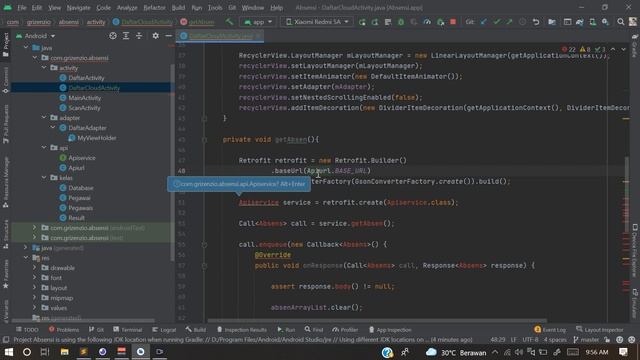Hide the project panel minus icon
Image resolution: width=640 pixels, height=360 pixels.
coord(169,36)
